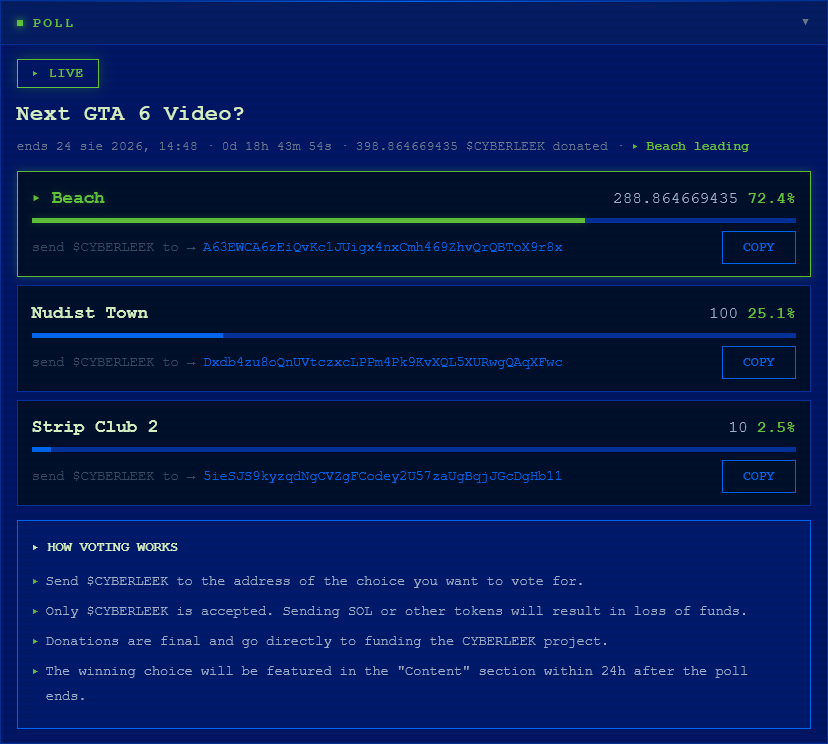Copy the Nudist Town donation address

point(758,362)
